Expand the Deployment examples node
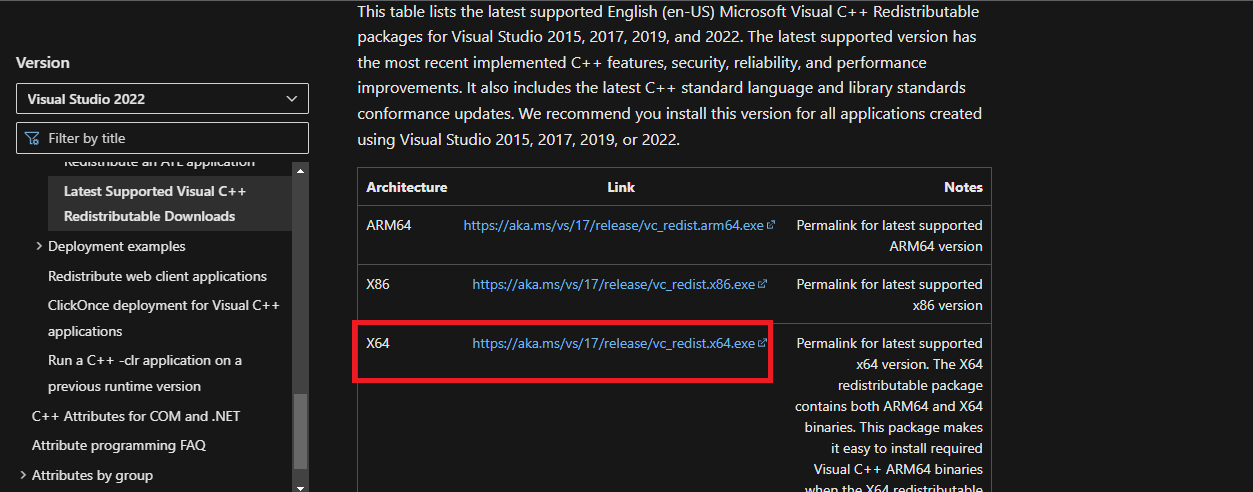Screen dimensions: 1253x492 [39, 247]
